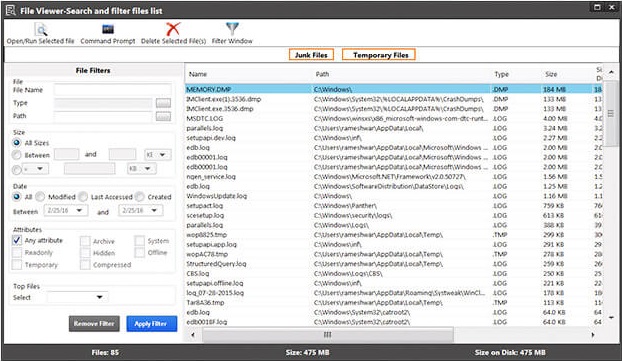Click the horizontal scrollbar thumb
Screen dimensions: 622x361
[328, 335]
